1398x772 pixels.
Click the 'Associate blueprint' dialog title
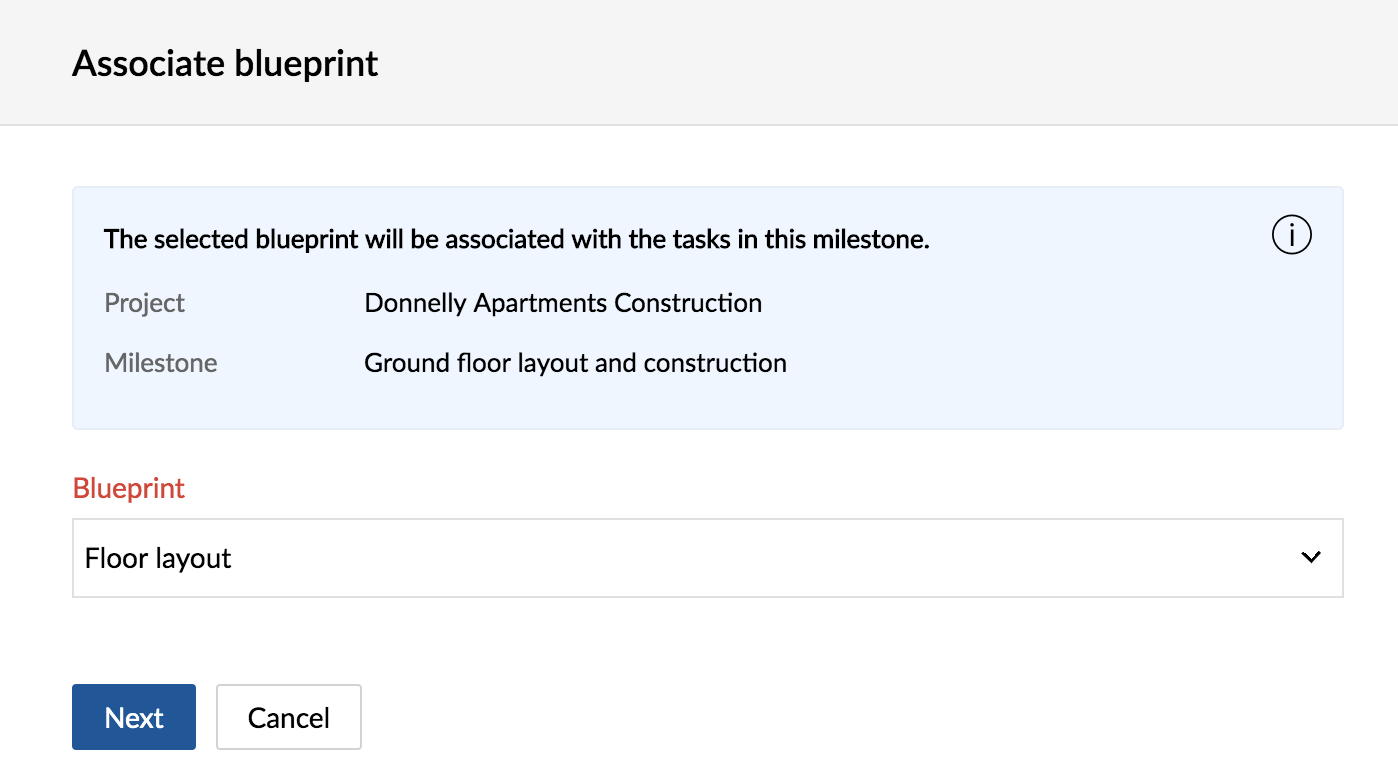click(x=225, y=63)
